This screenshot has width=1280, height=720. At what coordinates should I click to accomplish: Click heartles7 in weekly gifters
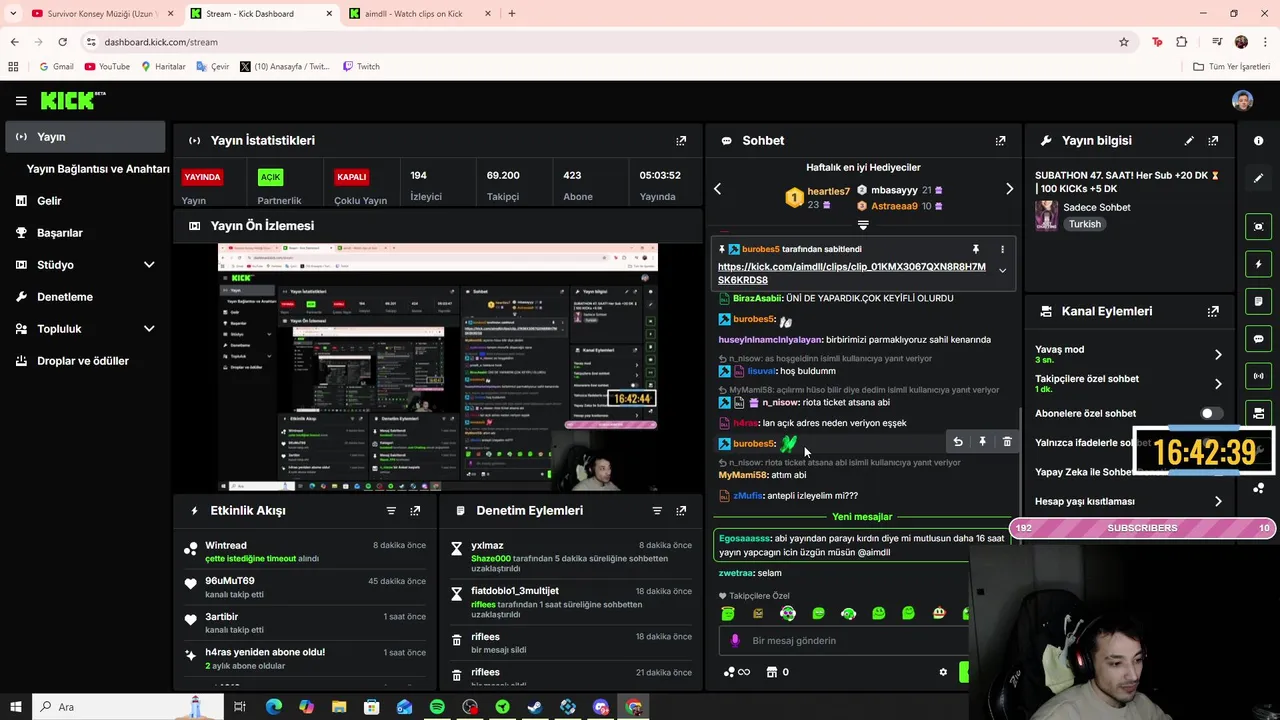828,191
